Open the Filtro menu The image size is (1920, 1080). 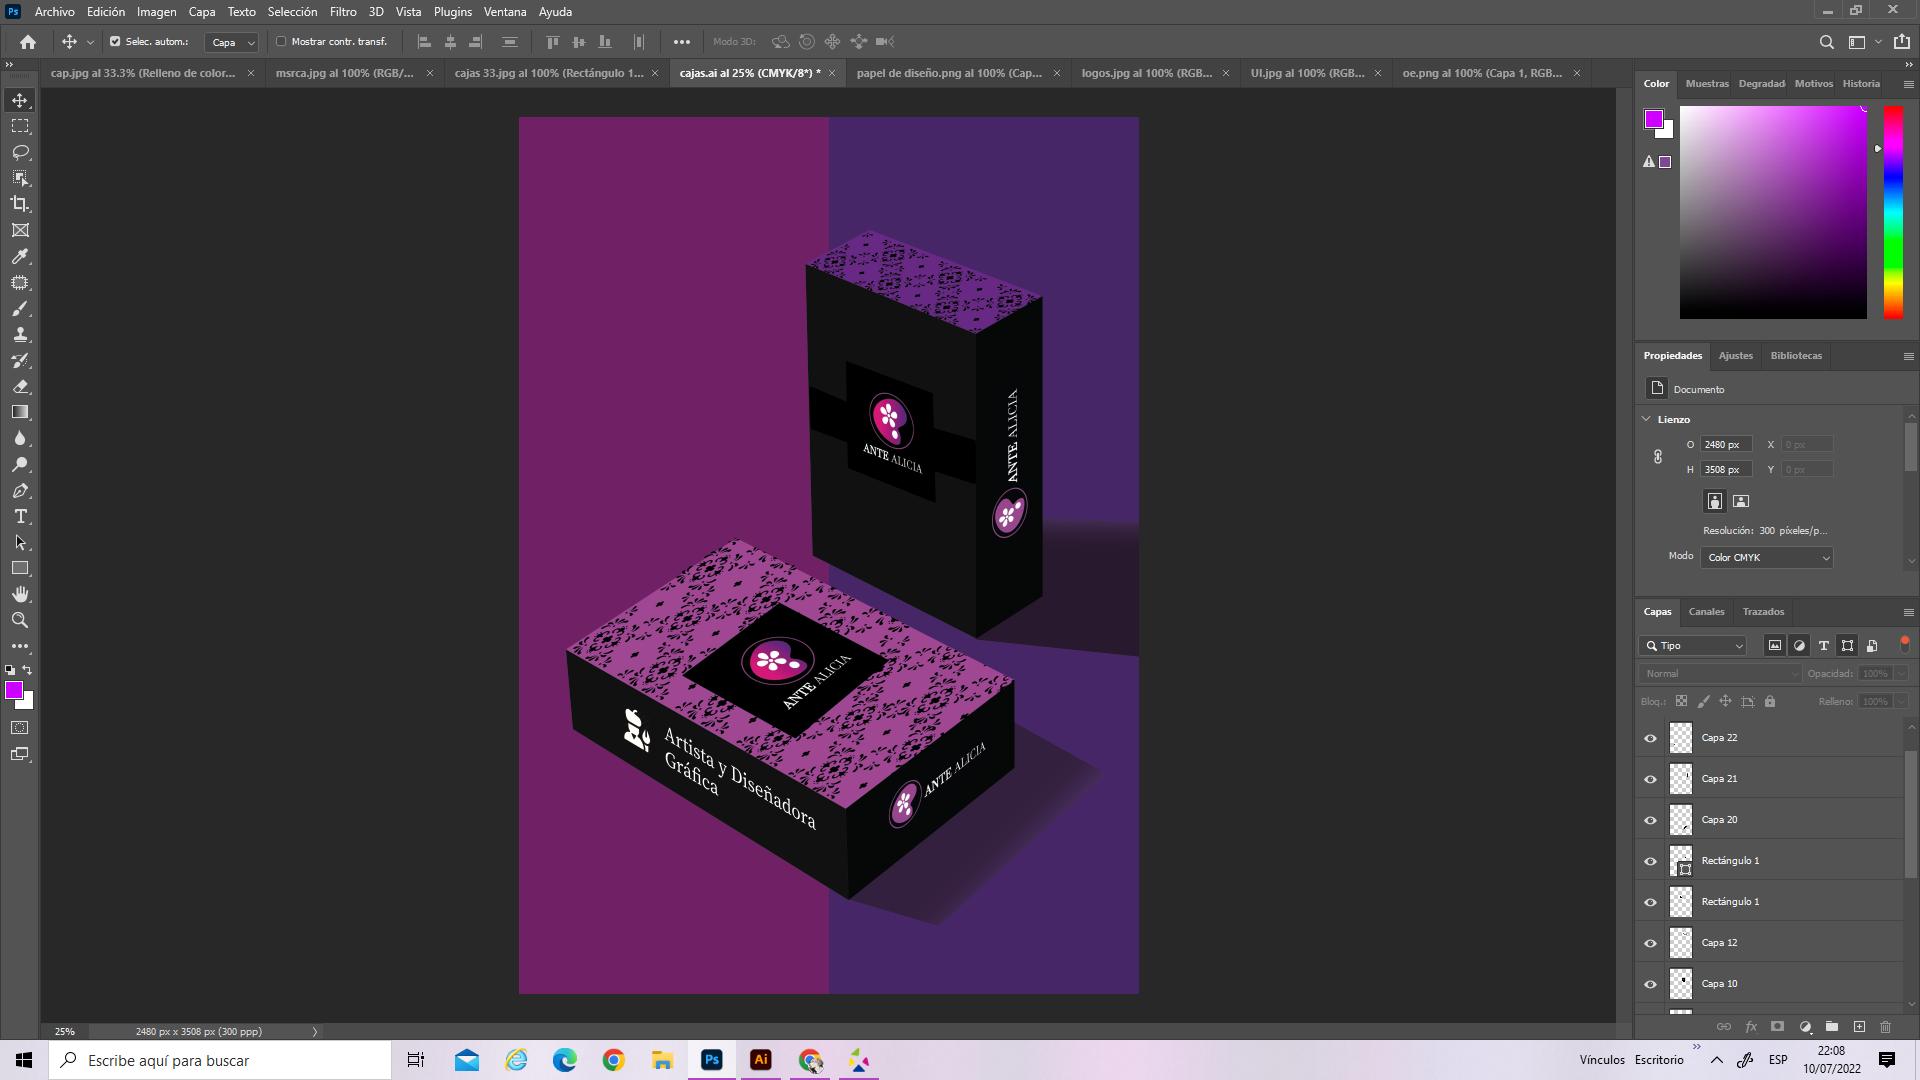[342, 12]
